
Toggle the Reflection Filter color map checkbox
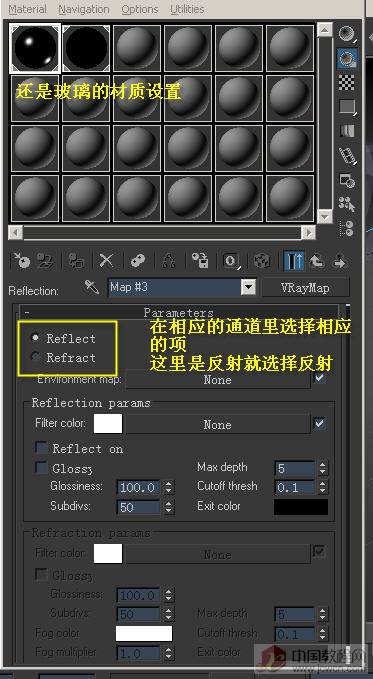(x=319, y=423)
